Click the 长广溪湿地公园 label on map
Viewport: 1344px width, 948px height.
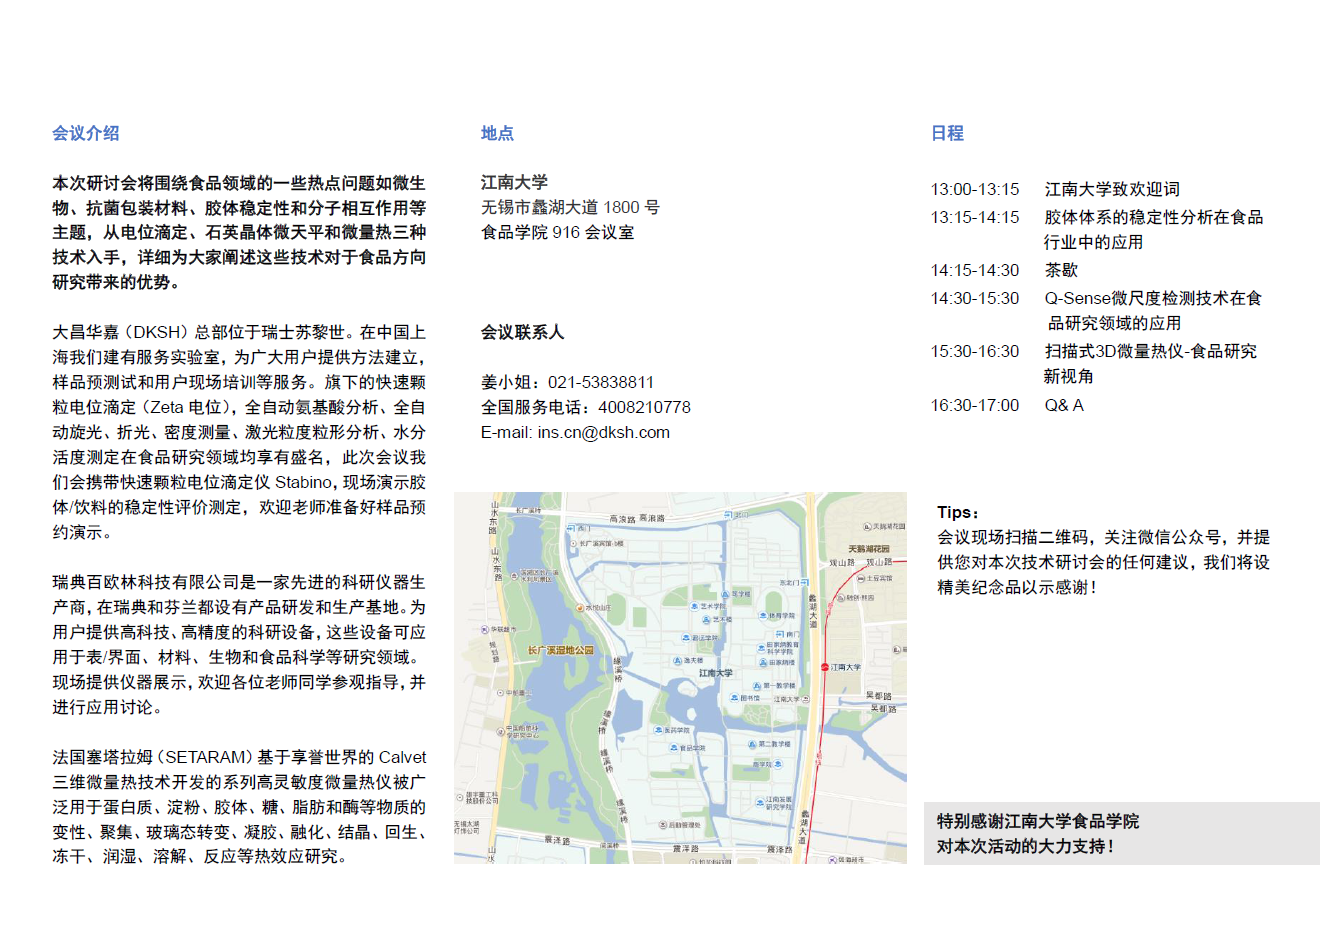point(560,650)
